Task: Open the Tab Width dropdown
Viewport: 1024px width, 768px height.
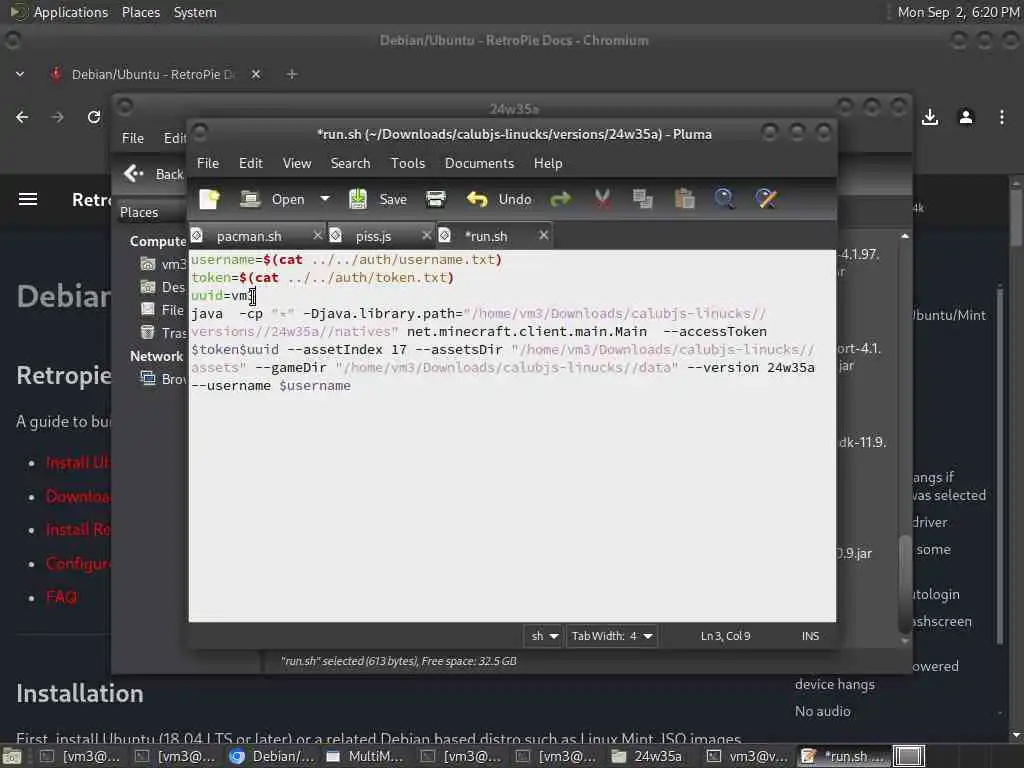Action: tap(612, 636)
